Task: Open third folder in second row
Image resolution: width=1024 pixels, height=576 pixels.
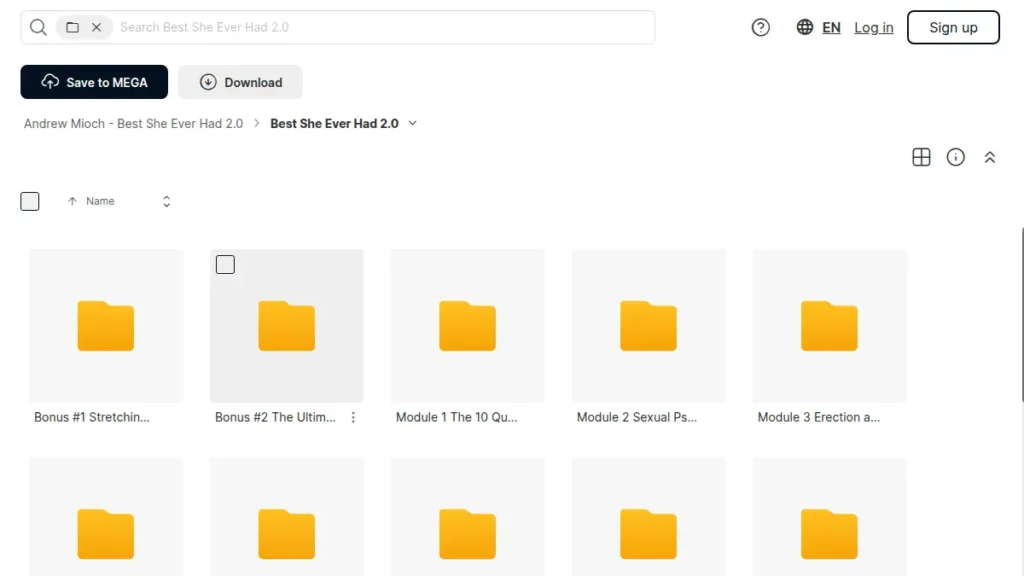Action: pyautogui.click(x=468, y=534)
